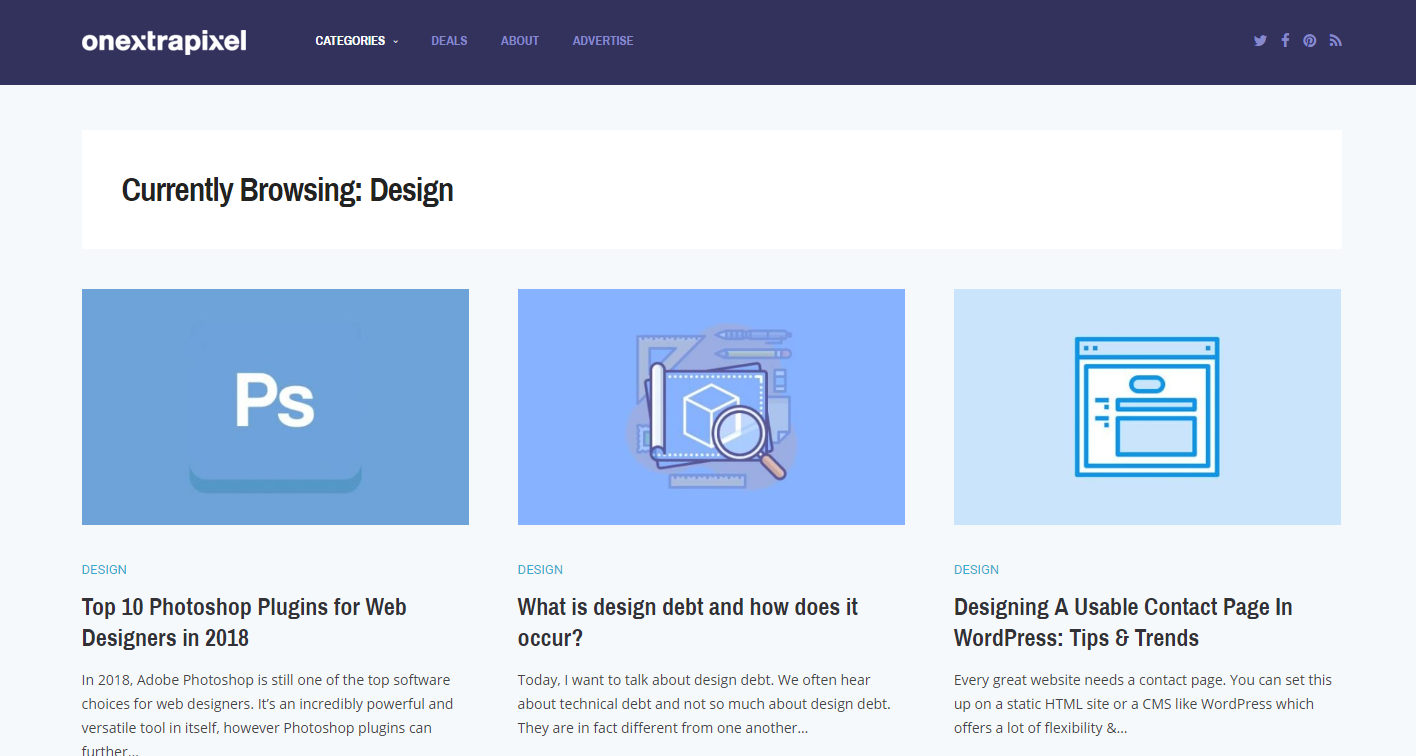Click the Currently Browsing: Design heading
The image size is (1416, 756).
(x=288, y=190)
